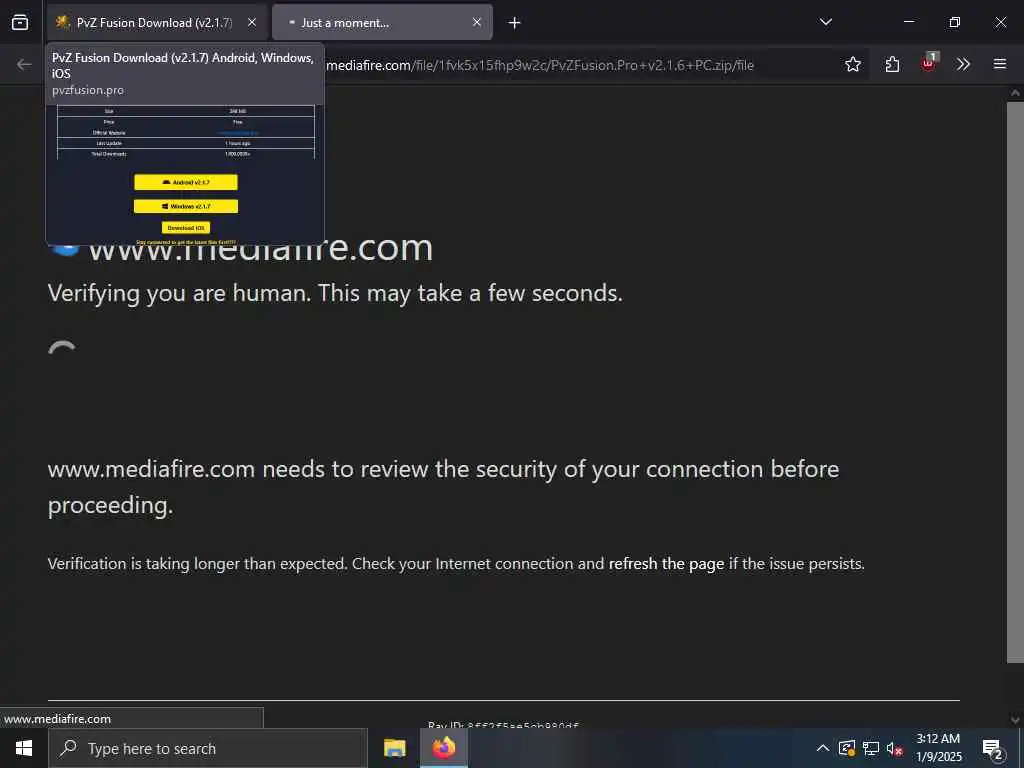Open the Firefox View icon

click(20, 22)
